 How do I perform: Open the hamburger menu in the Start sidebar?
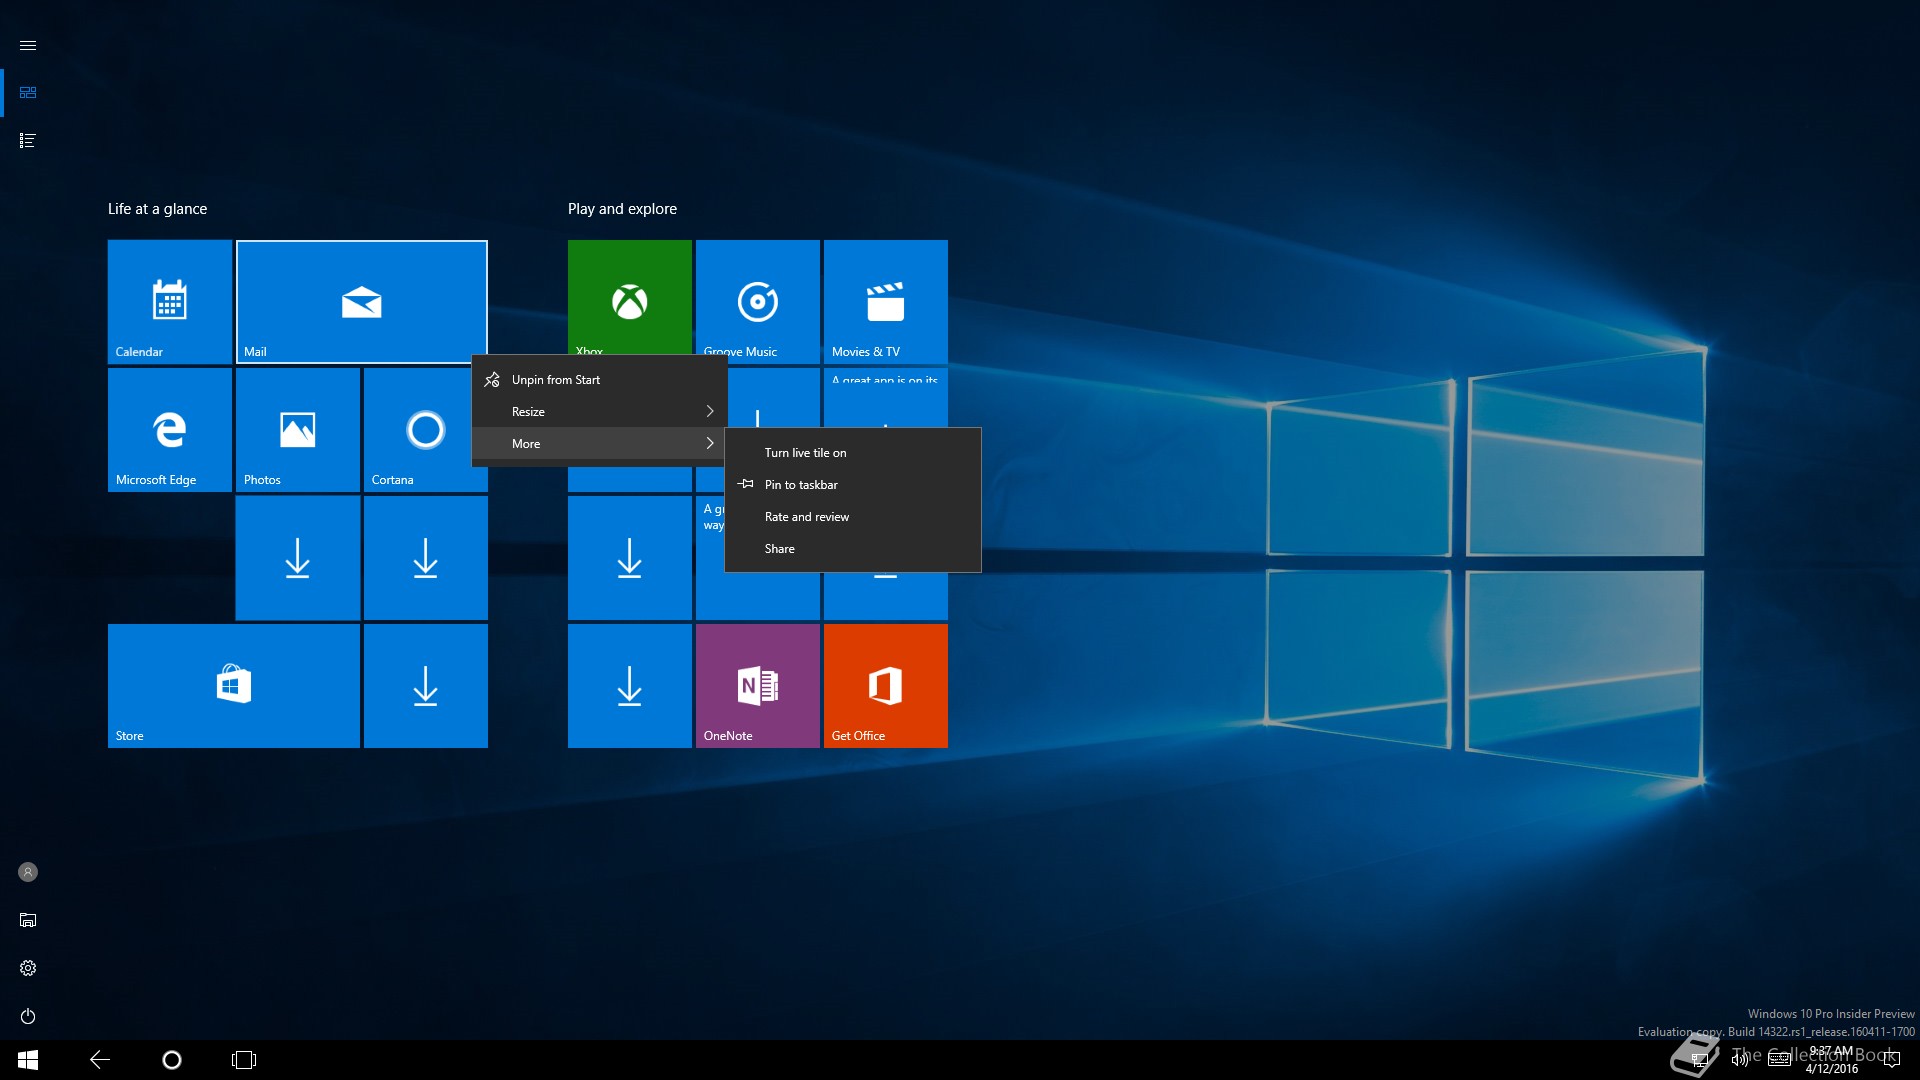pyautogui.click(x=28, y=45)
